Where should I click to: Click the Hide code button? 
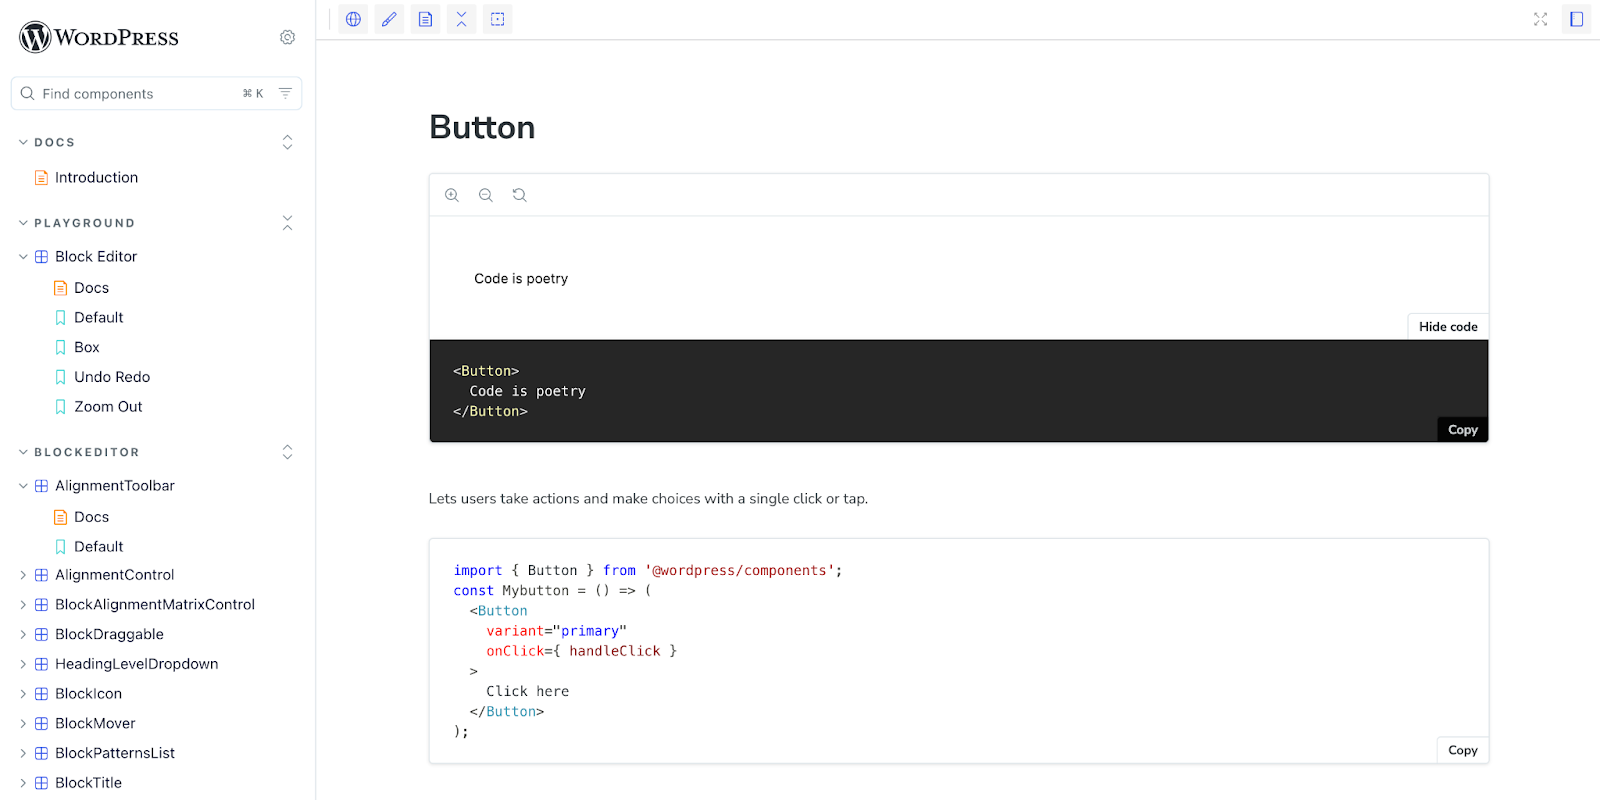1448,327
